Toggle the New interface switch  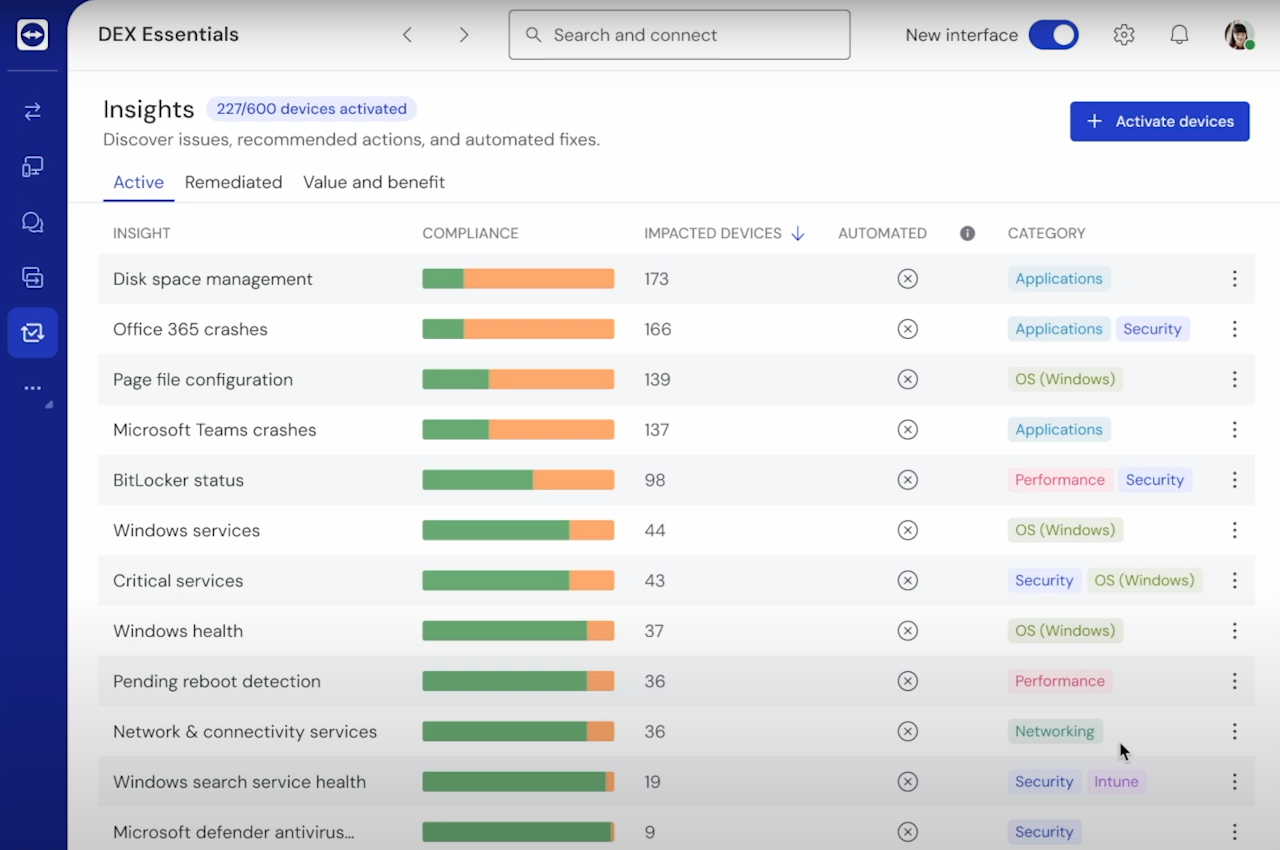1053,35
